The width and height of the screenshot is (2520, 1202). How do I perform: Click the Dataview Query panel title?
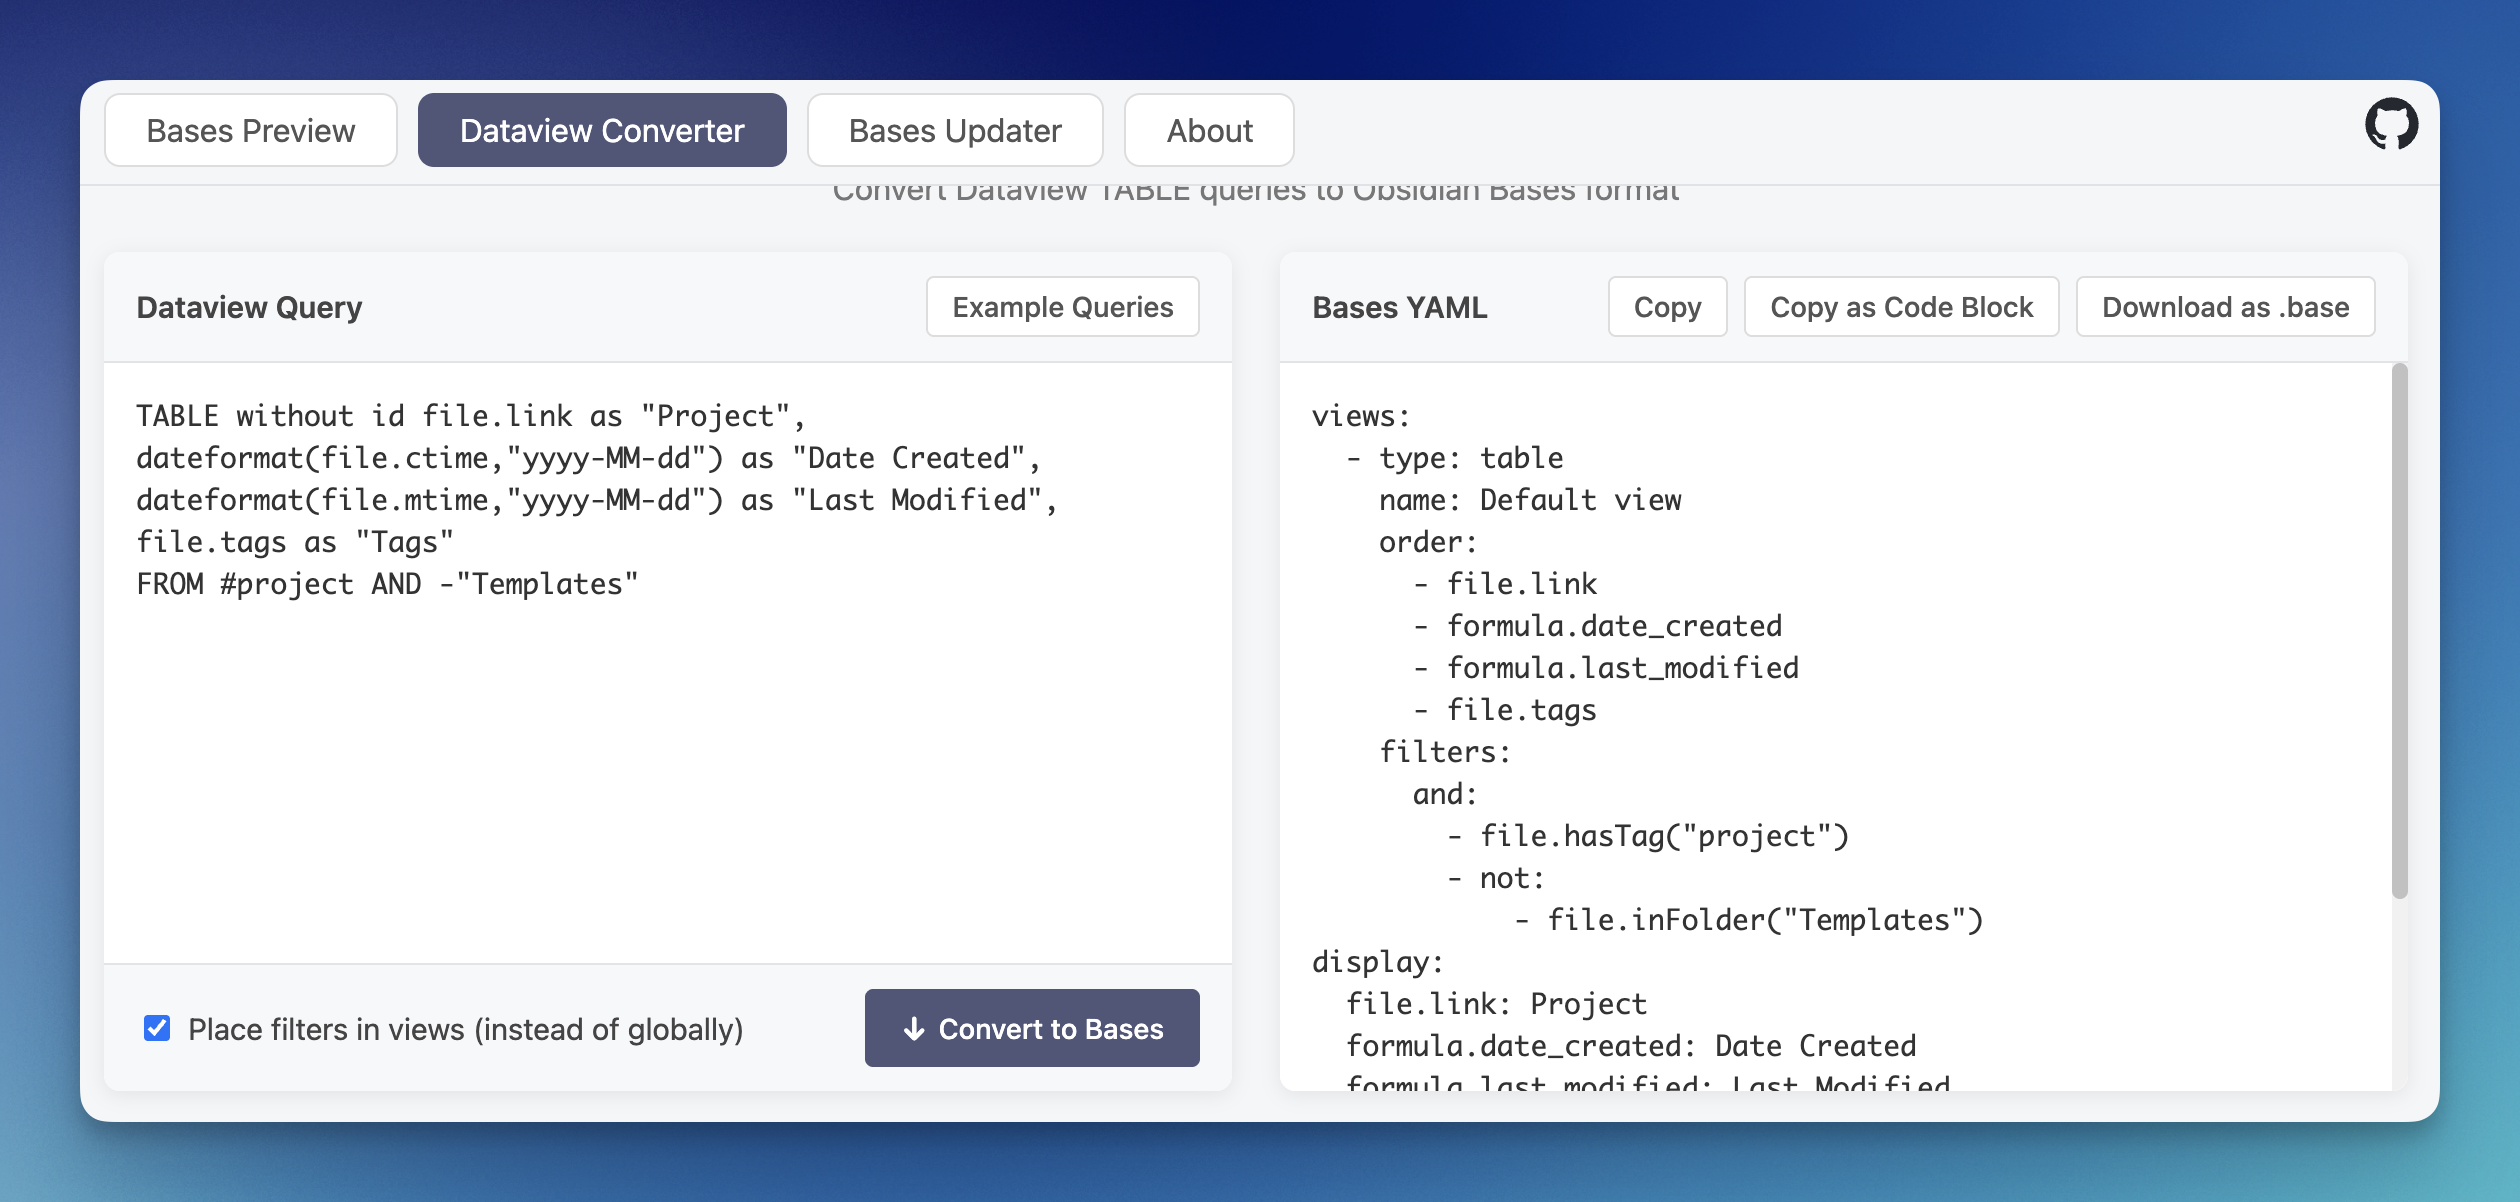pos(249,307)
